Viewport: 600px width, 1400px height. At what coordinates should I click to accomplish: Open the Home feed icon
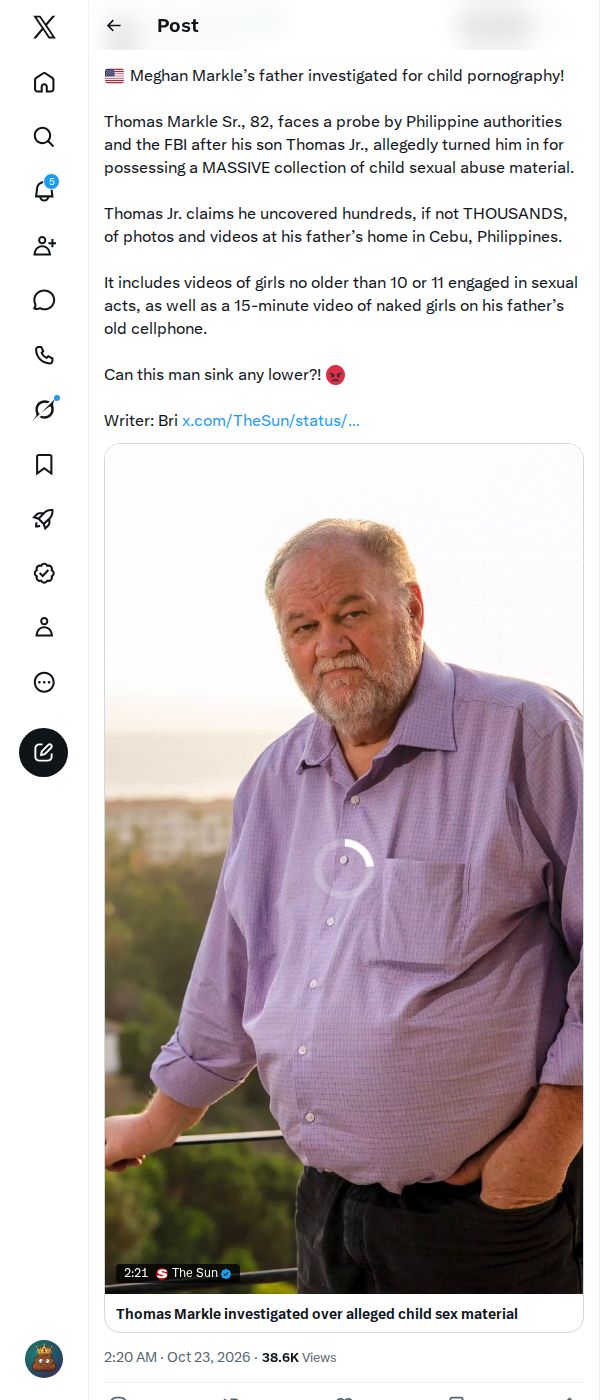pos(44,82)
